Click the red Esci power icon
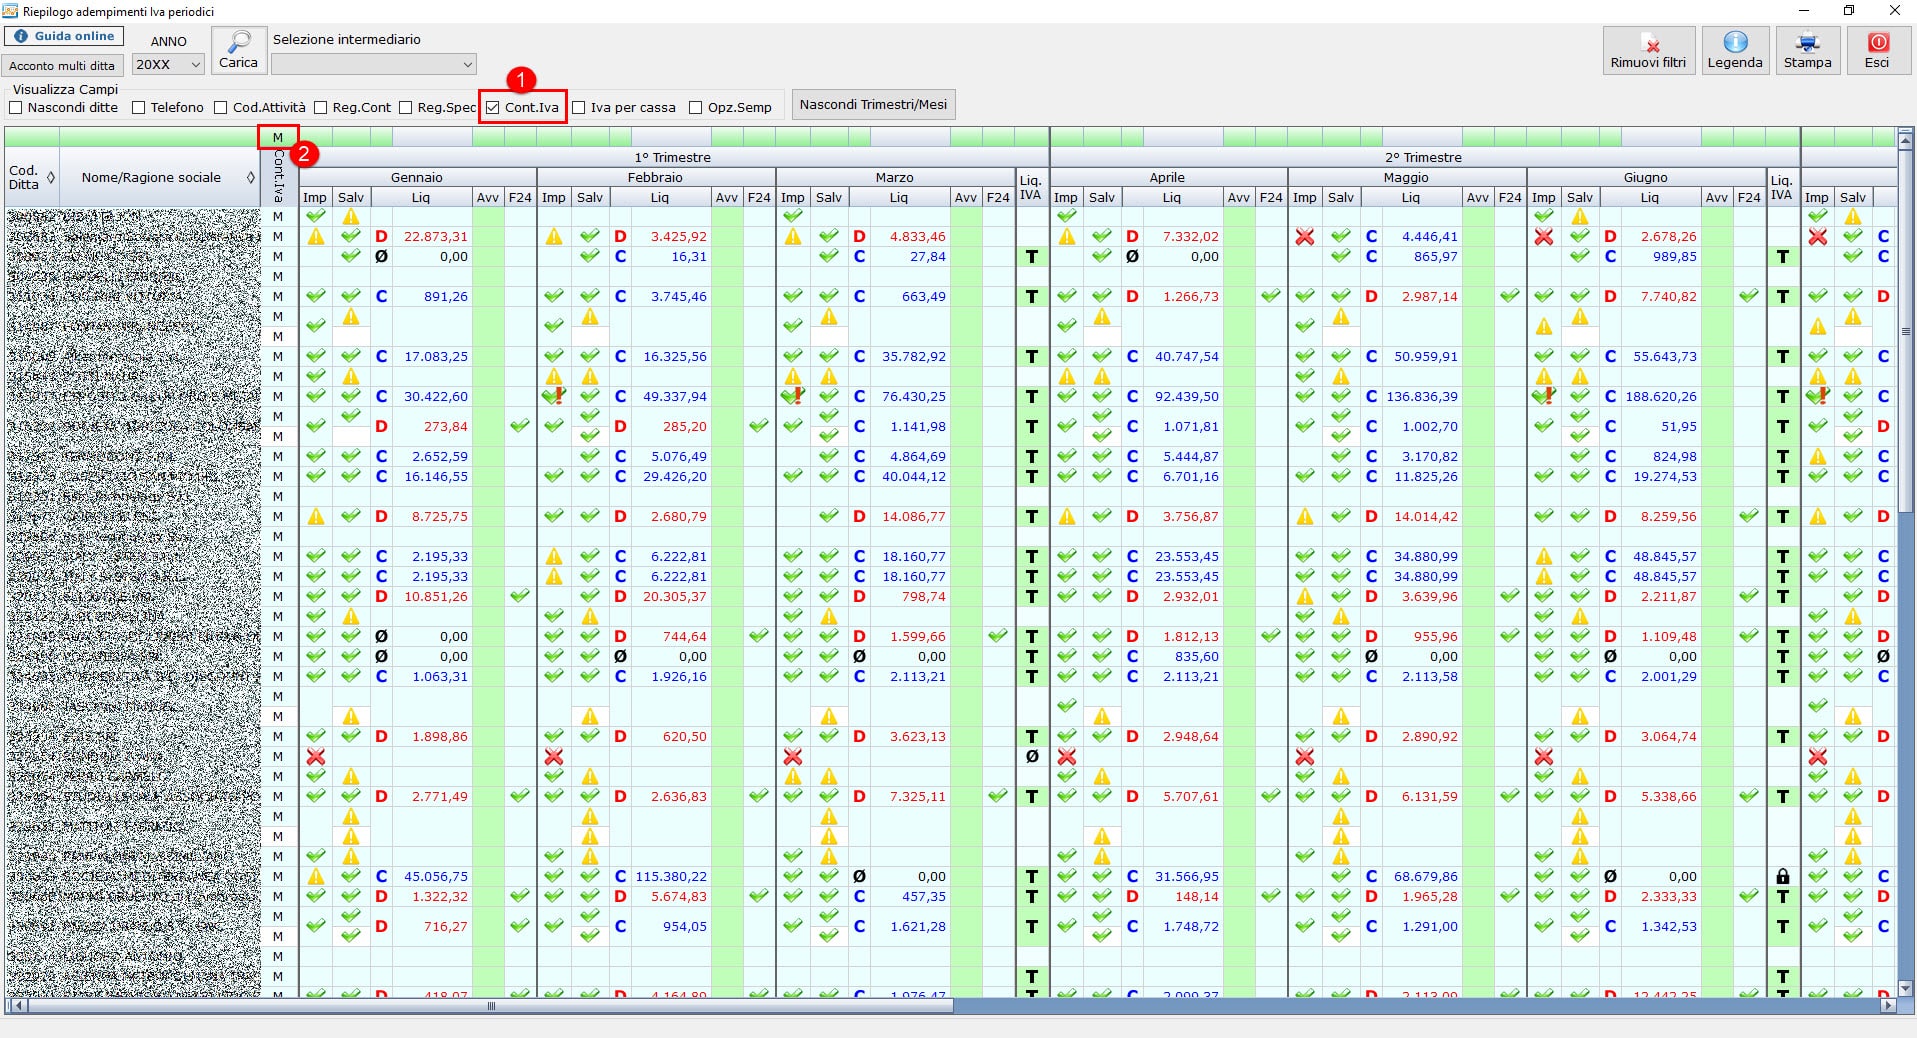The height and width of the screenshot is (1038, 1917). tap(1877, 43)
